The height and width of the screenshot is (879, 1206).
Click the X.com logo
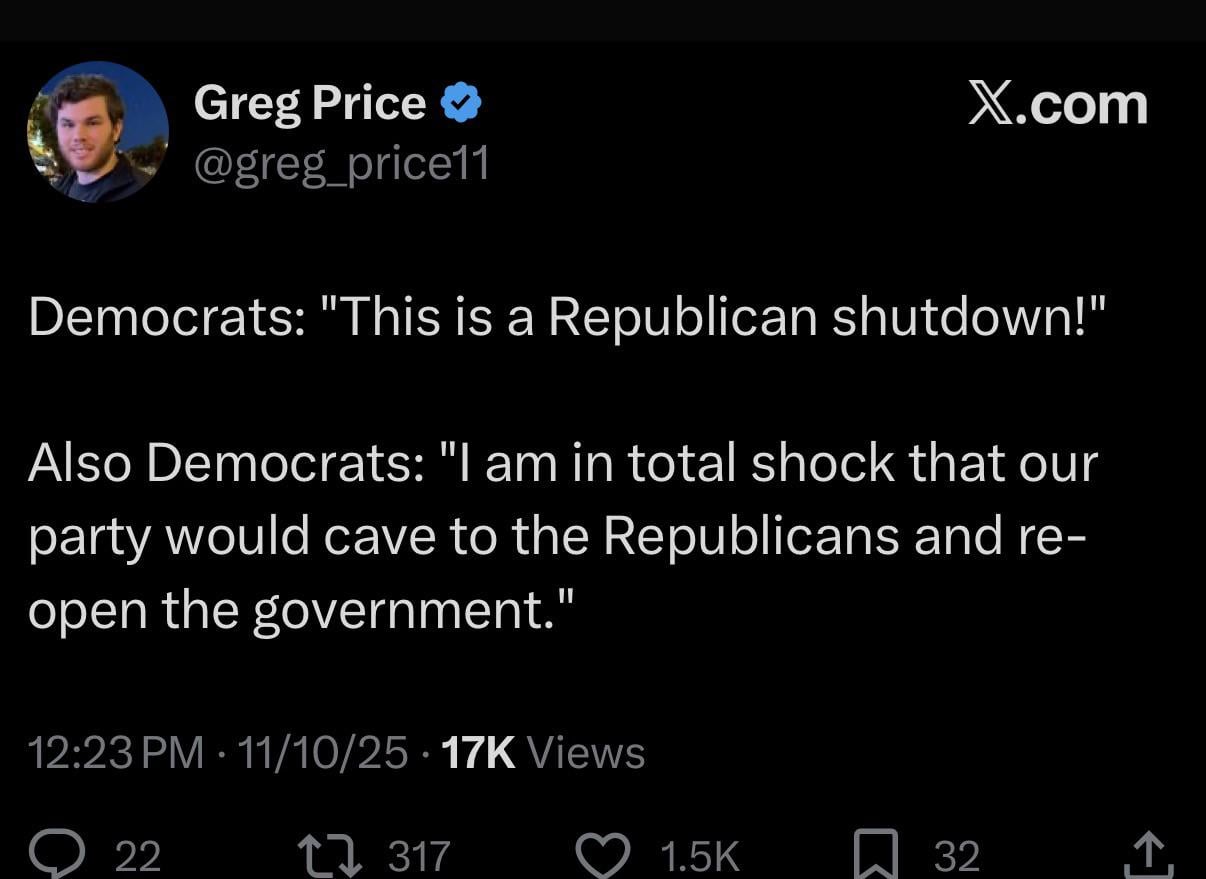pyautogui.click(x=1058, y=104)
